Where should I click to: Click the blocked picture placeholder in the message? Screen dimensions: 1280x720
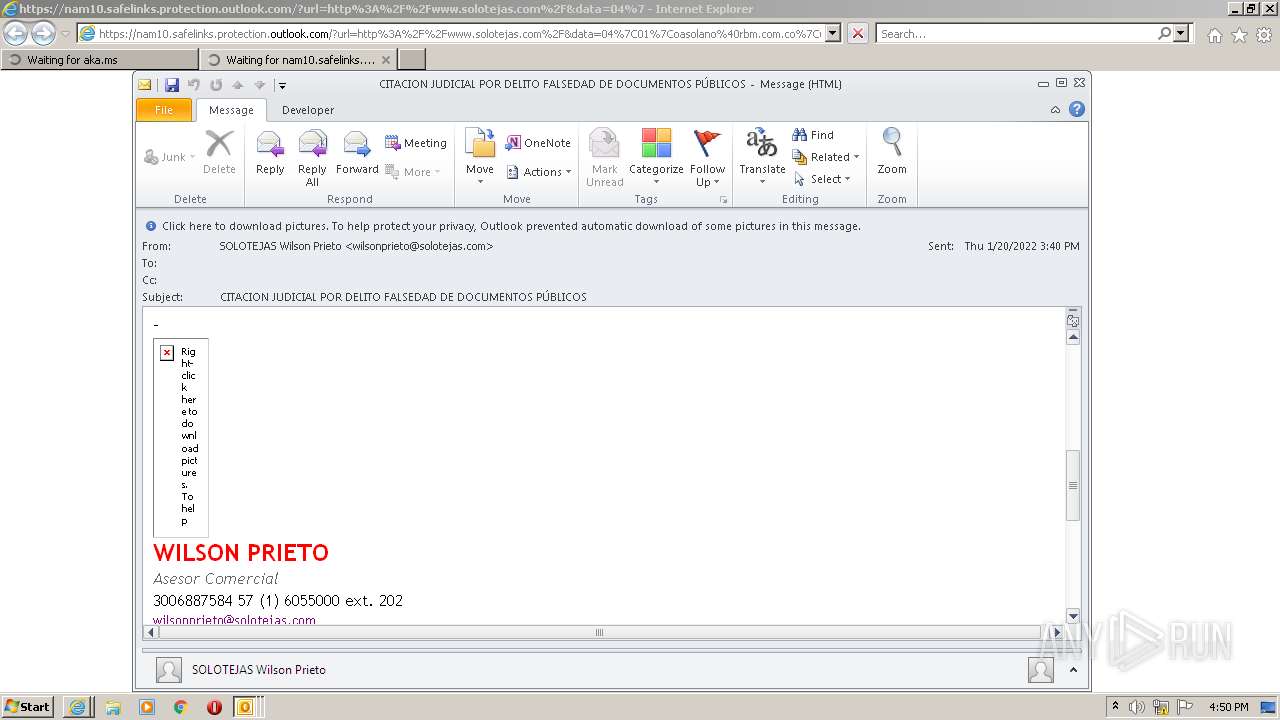pyautogui.click(x=181, y=438)
